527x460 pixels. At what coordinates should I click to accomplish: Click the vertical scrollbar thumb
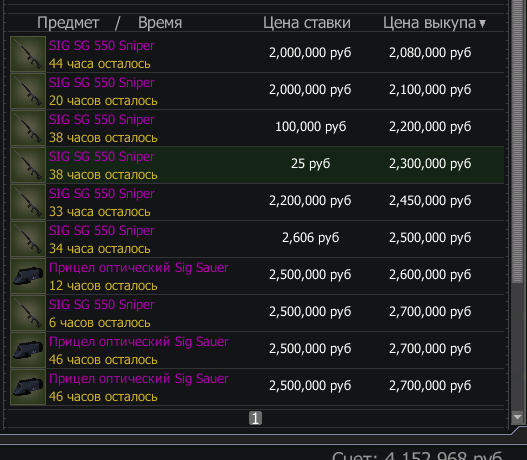click(x=517, y=141)
